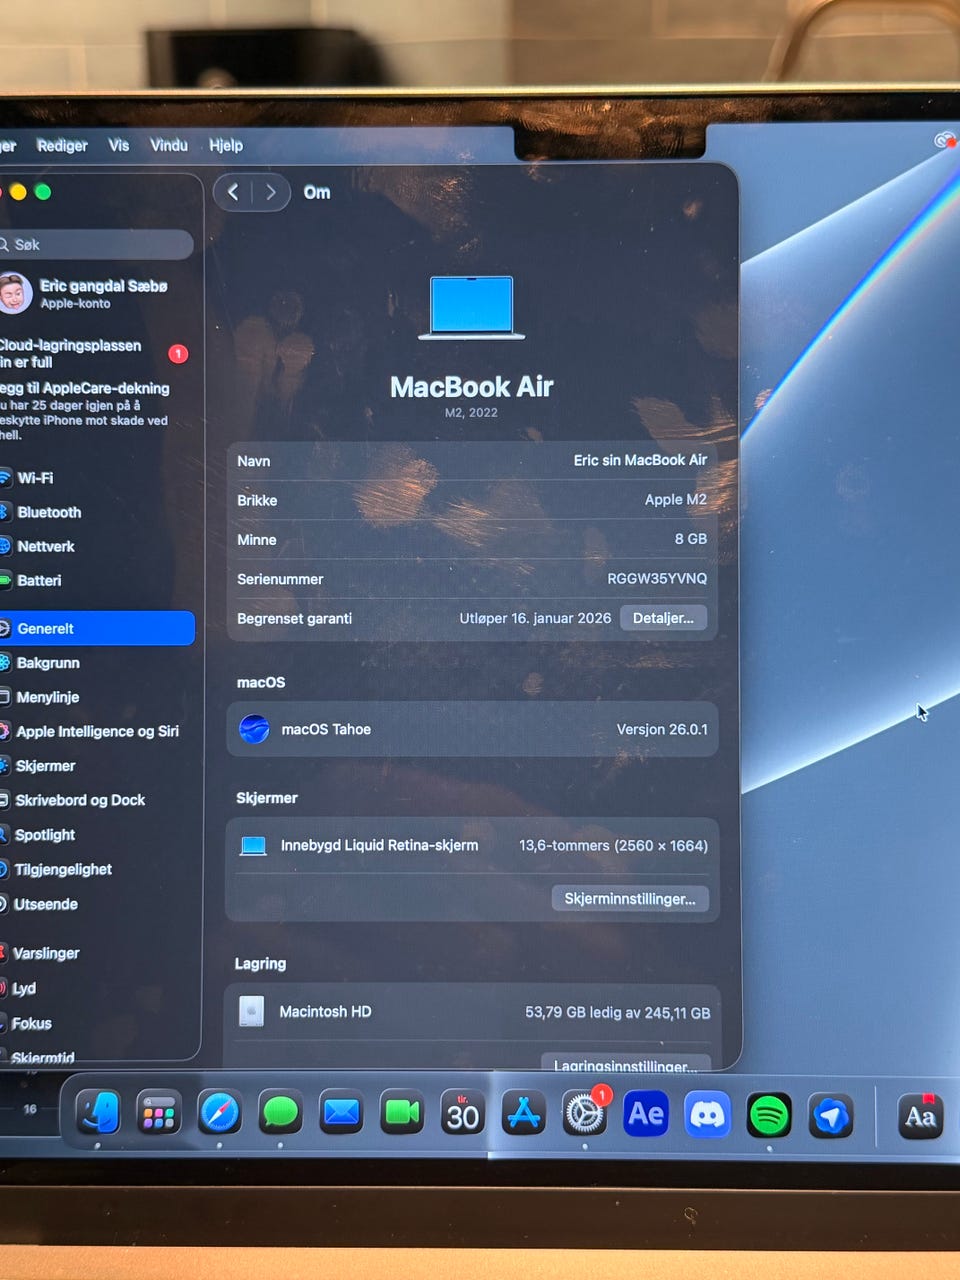
Task: Open Messages app in Dock
Action: pyautogui.click(x=280, y=1113)
